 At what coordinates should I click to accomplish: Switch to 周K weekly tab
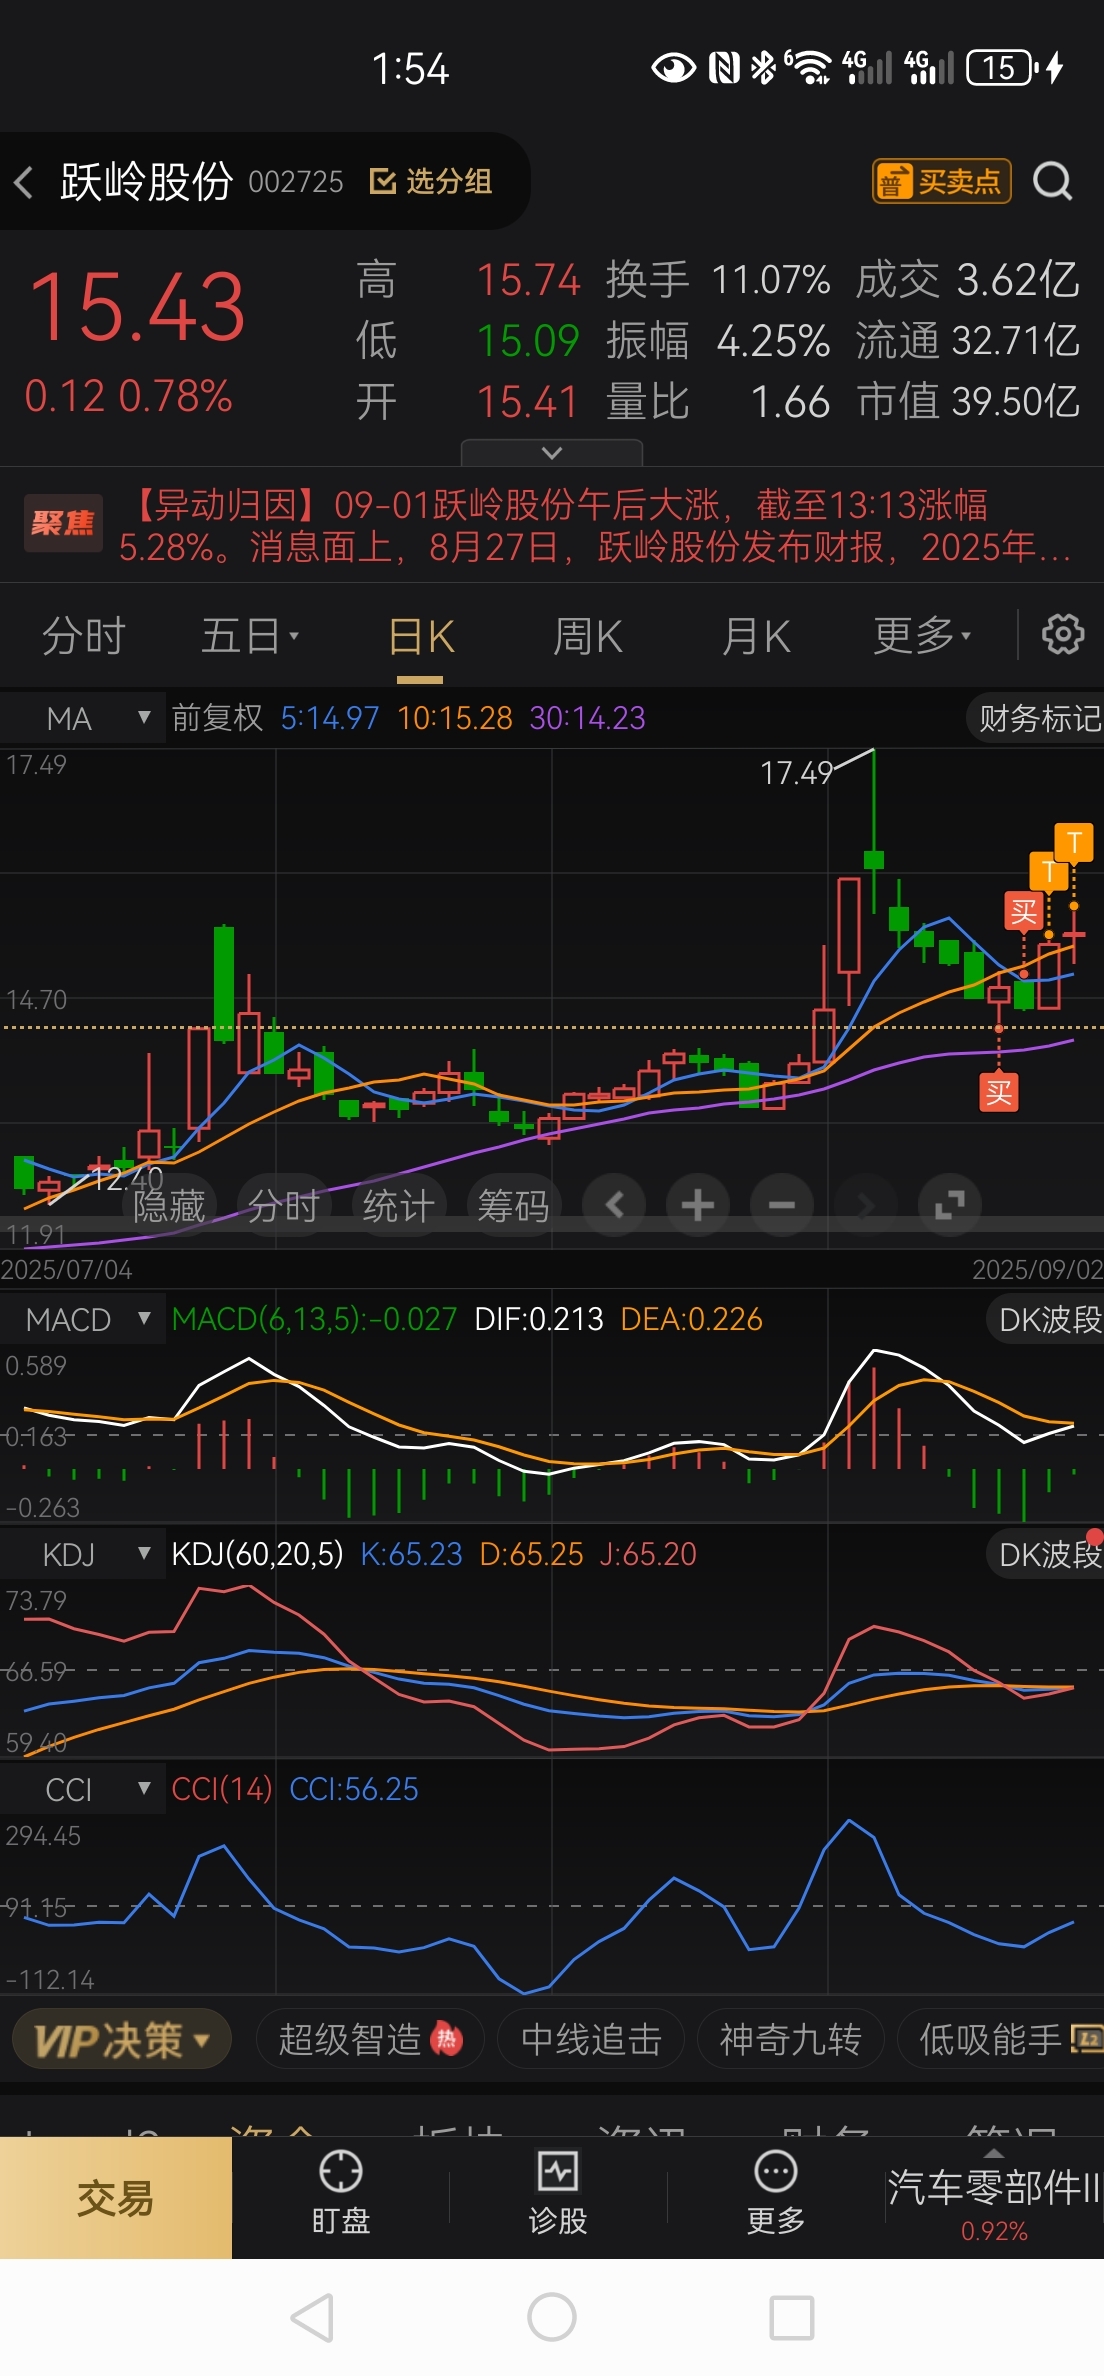pos(588,637)
